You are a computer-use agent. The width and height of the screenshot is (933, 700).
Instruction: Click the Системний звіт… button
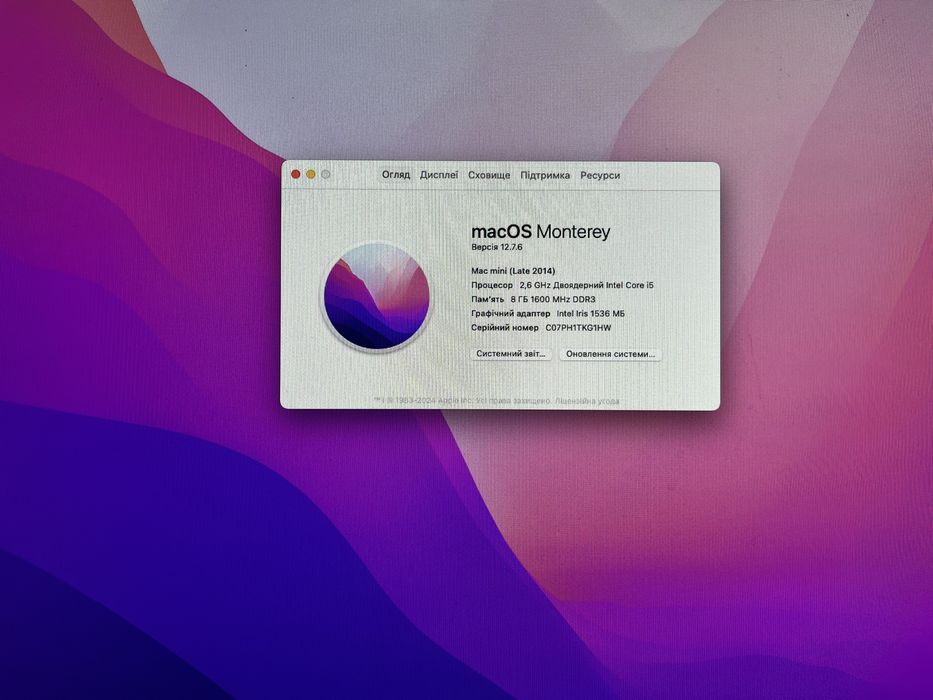[511, 354]
